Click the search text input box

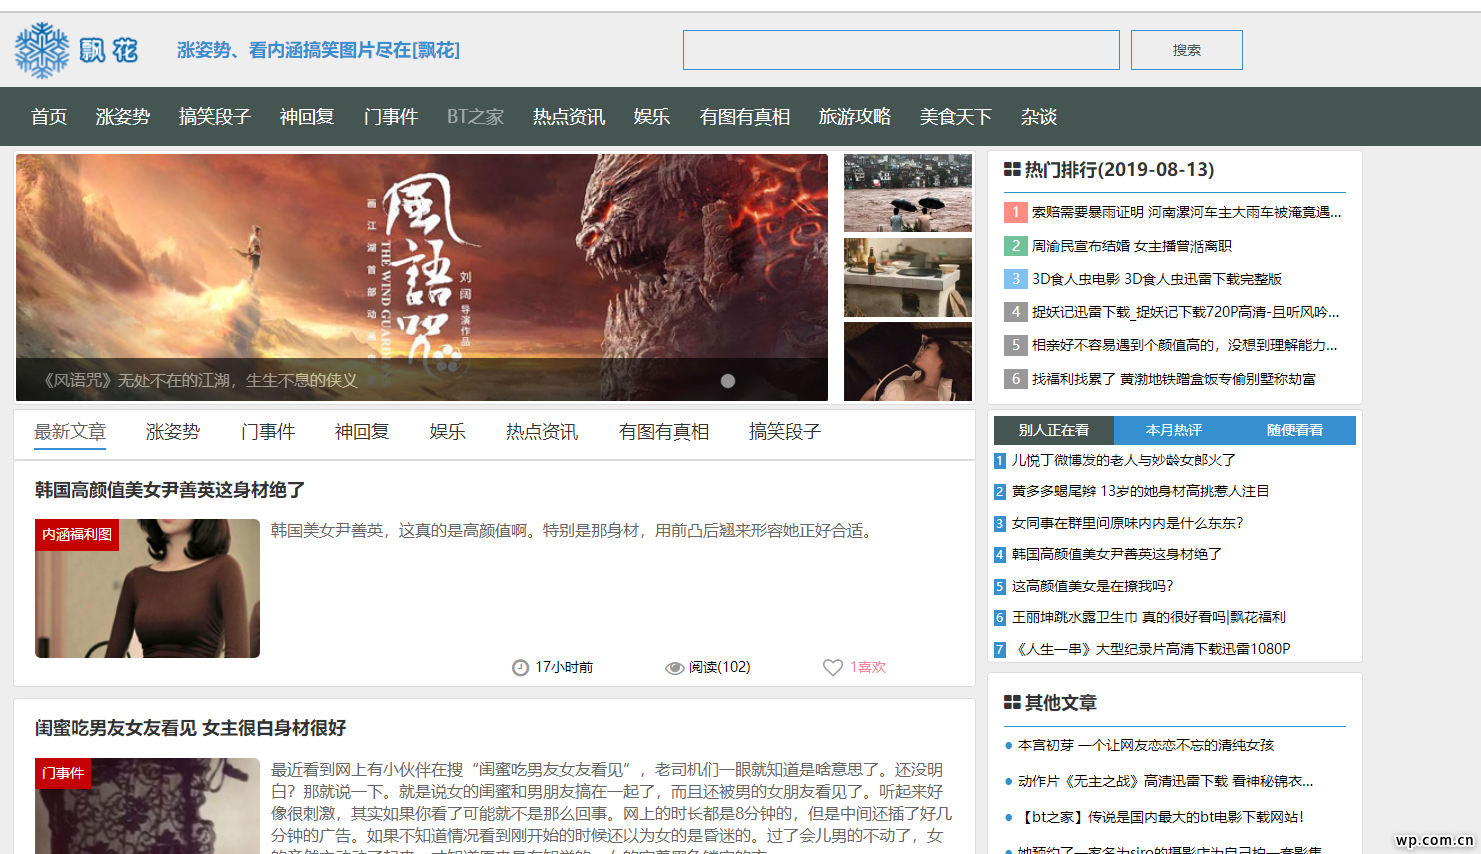coord(900,50)
